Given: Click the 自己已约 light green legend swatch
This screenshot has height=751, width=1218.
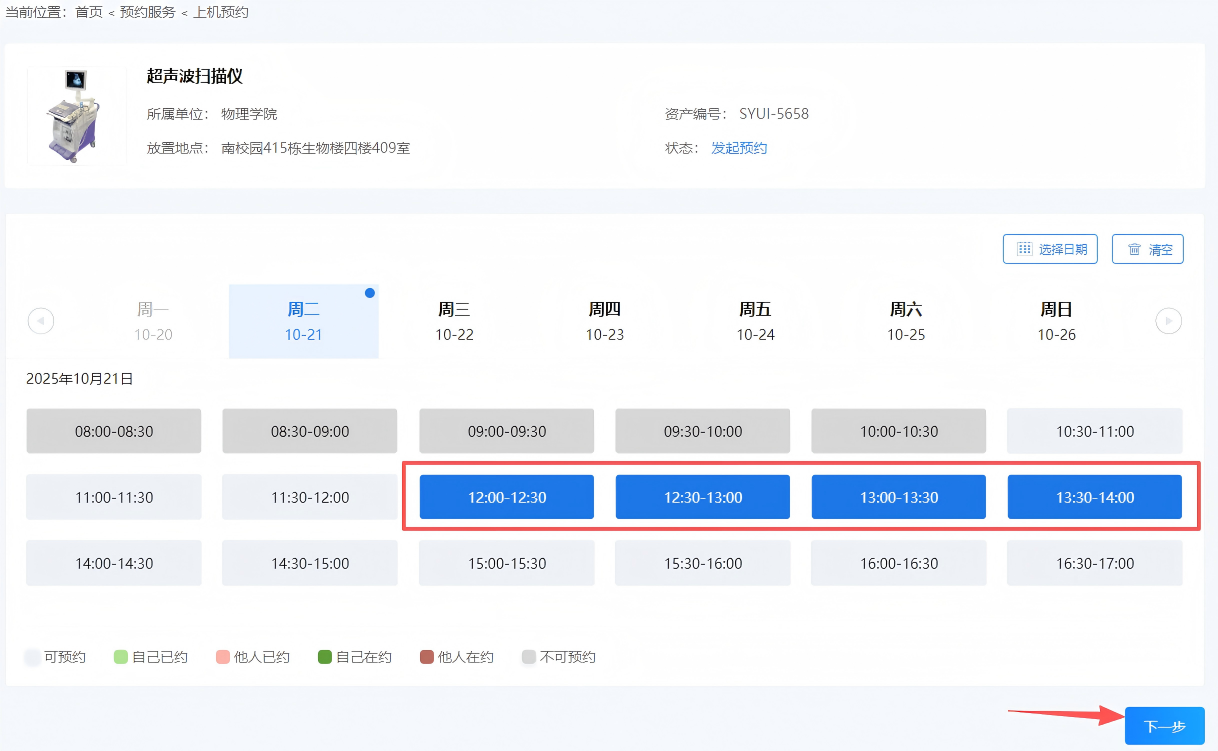Looking at the screenshot, I should tap(121, 657).
